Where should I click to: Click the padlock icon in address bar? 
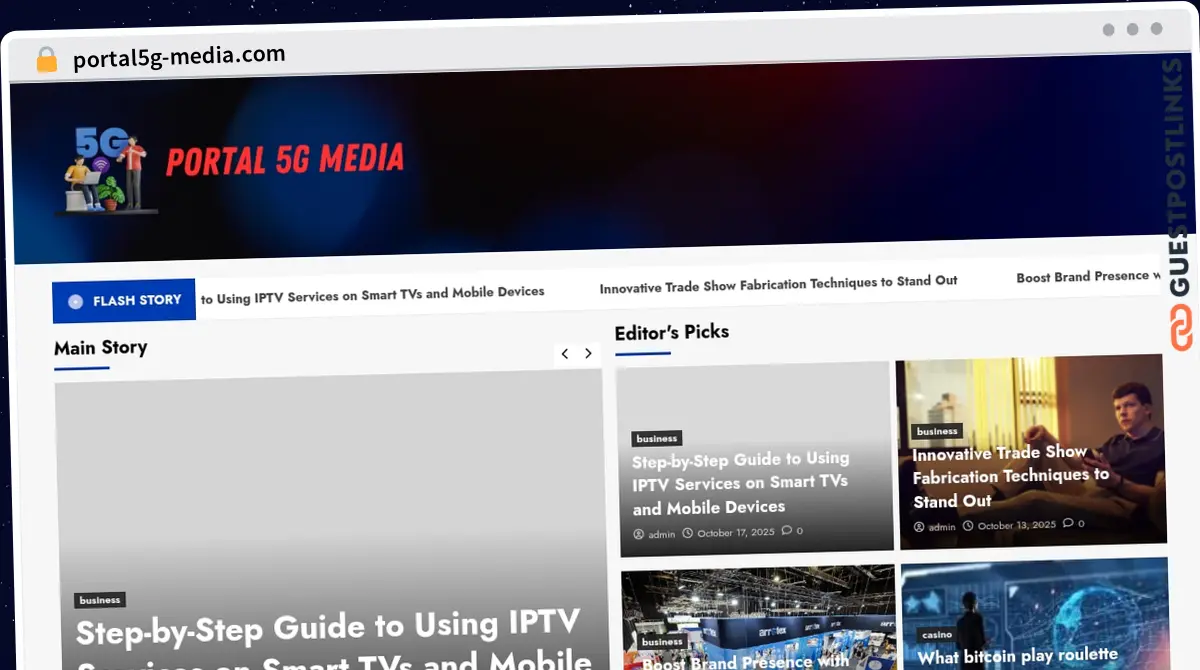pyautogui.click(x=46, y=60)
